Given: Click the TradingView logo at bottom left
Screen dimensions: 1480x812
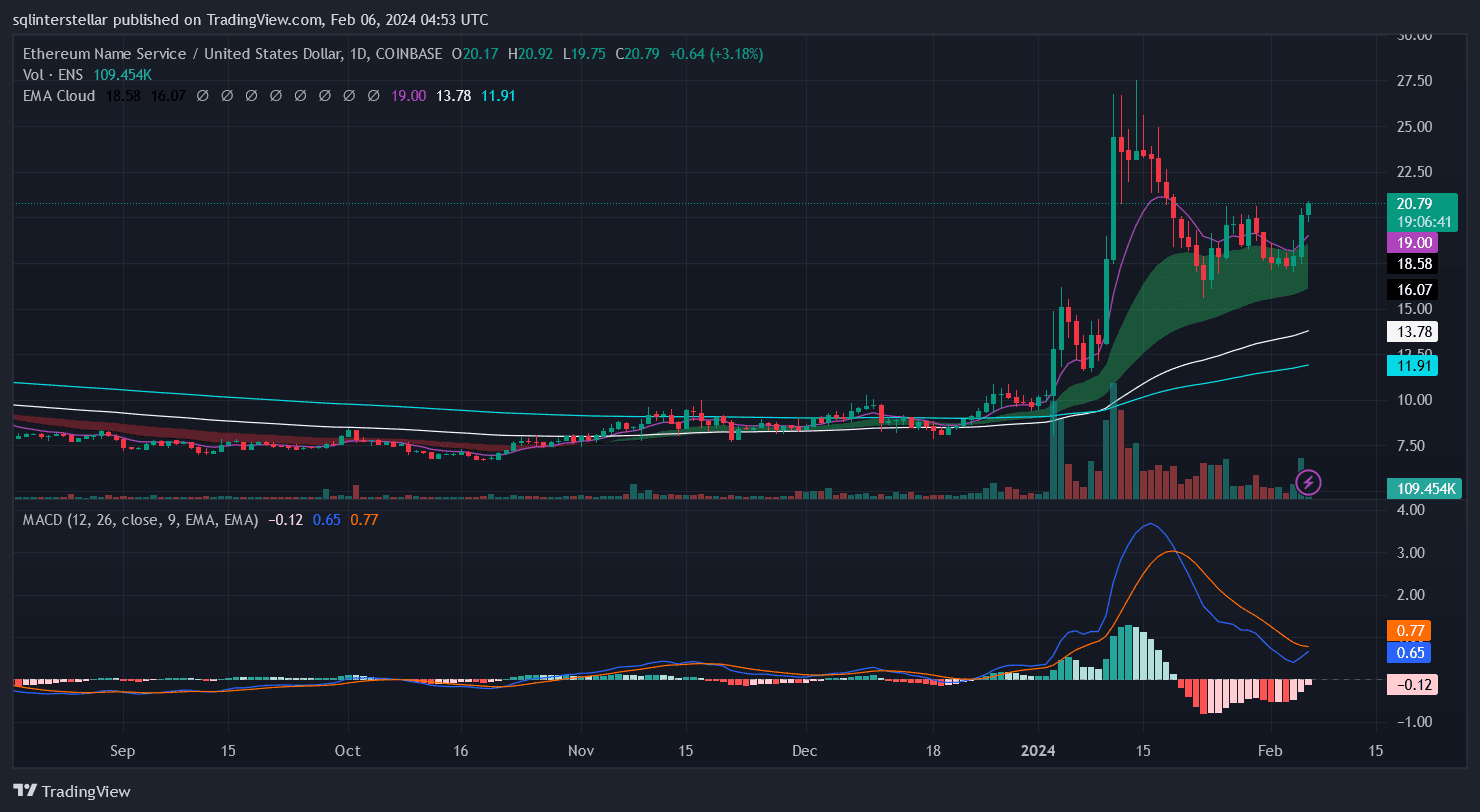Looking at the screenshot, I should [72, 791].
